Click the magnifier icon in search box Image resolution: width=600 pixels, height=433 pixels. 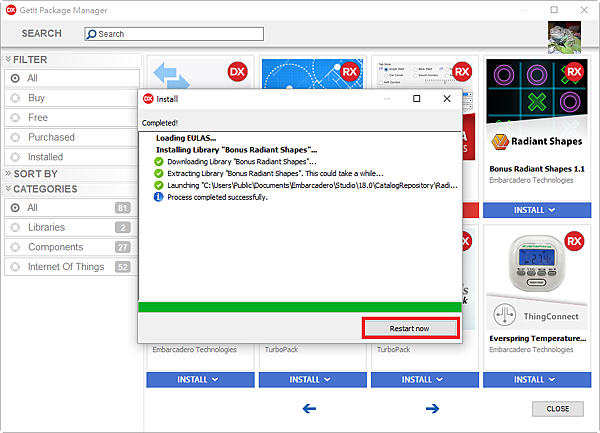tap(91, 34)
